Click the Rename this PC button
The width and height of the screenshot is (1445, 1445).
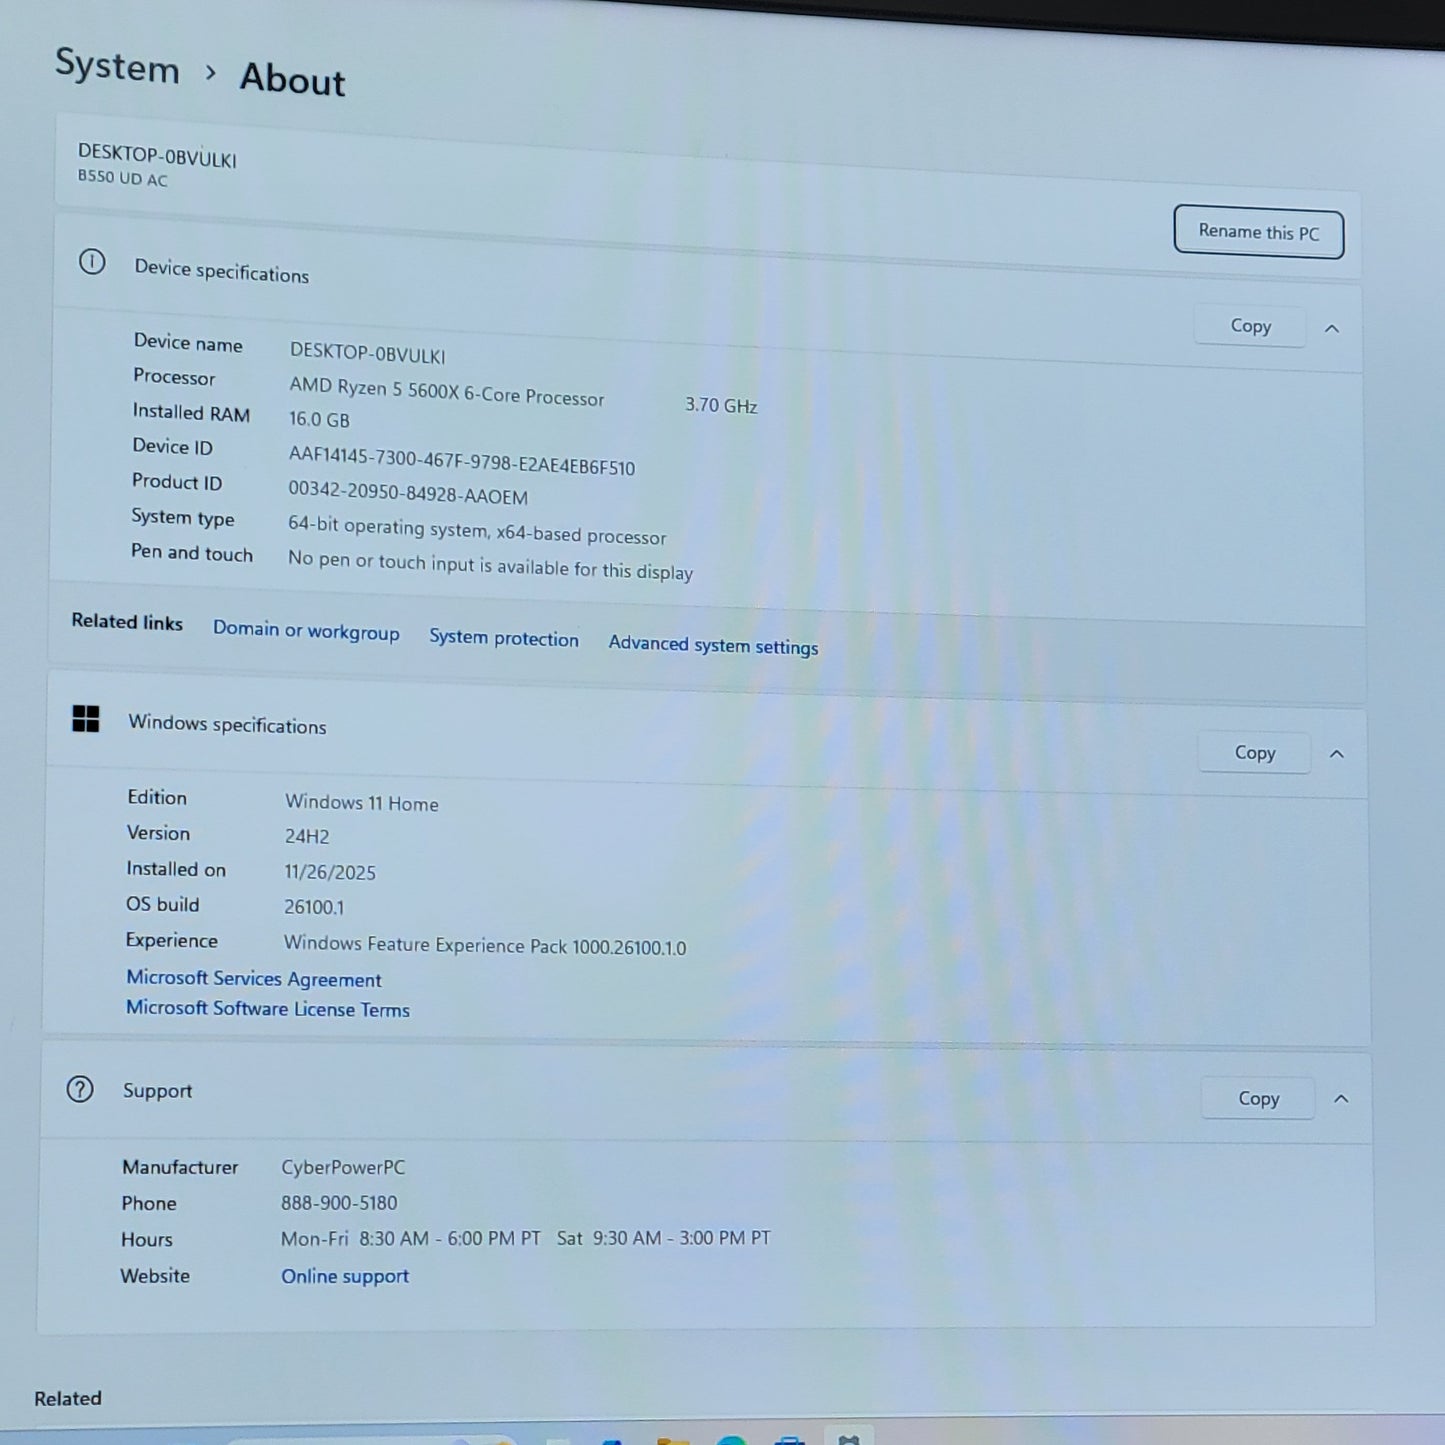(x=1258, y=232)
